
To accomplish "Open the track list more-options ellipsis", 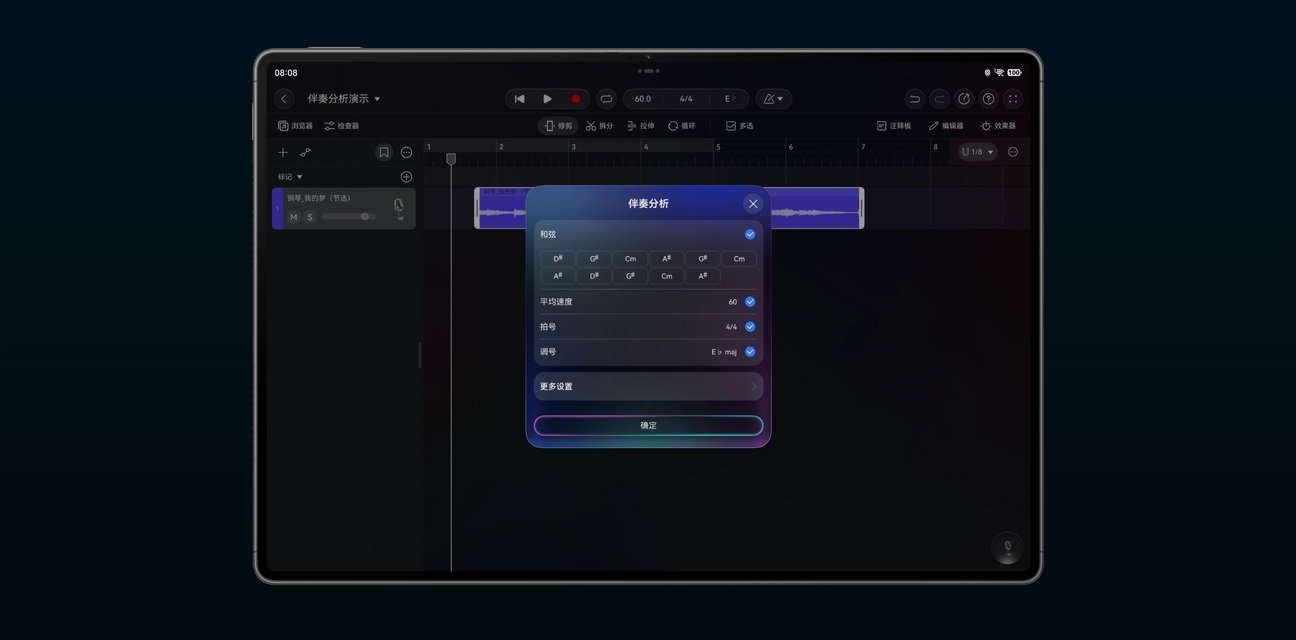I will (406, 152).
